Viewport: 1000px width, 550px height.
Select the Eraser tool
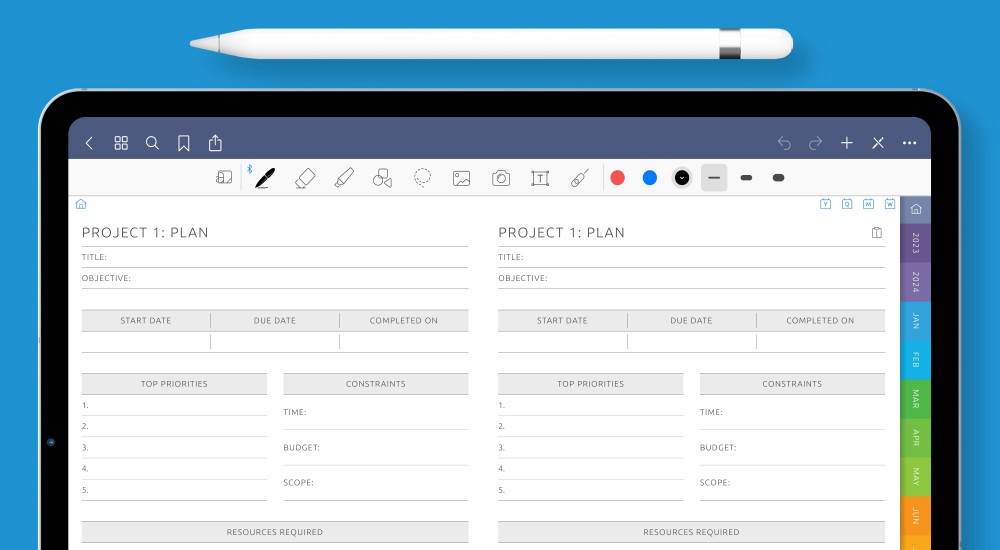tap(305, 178)
